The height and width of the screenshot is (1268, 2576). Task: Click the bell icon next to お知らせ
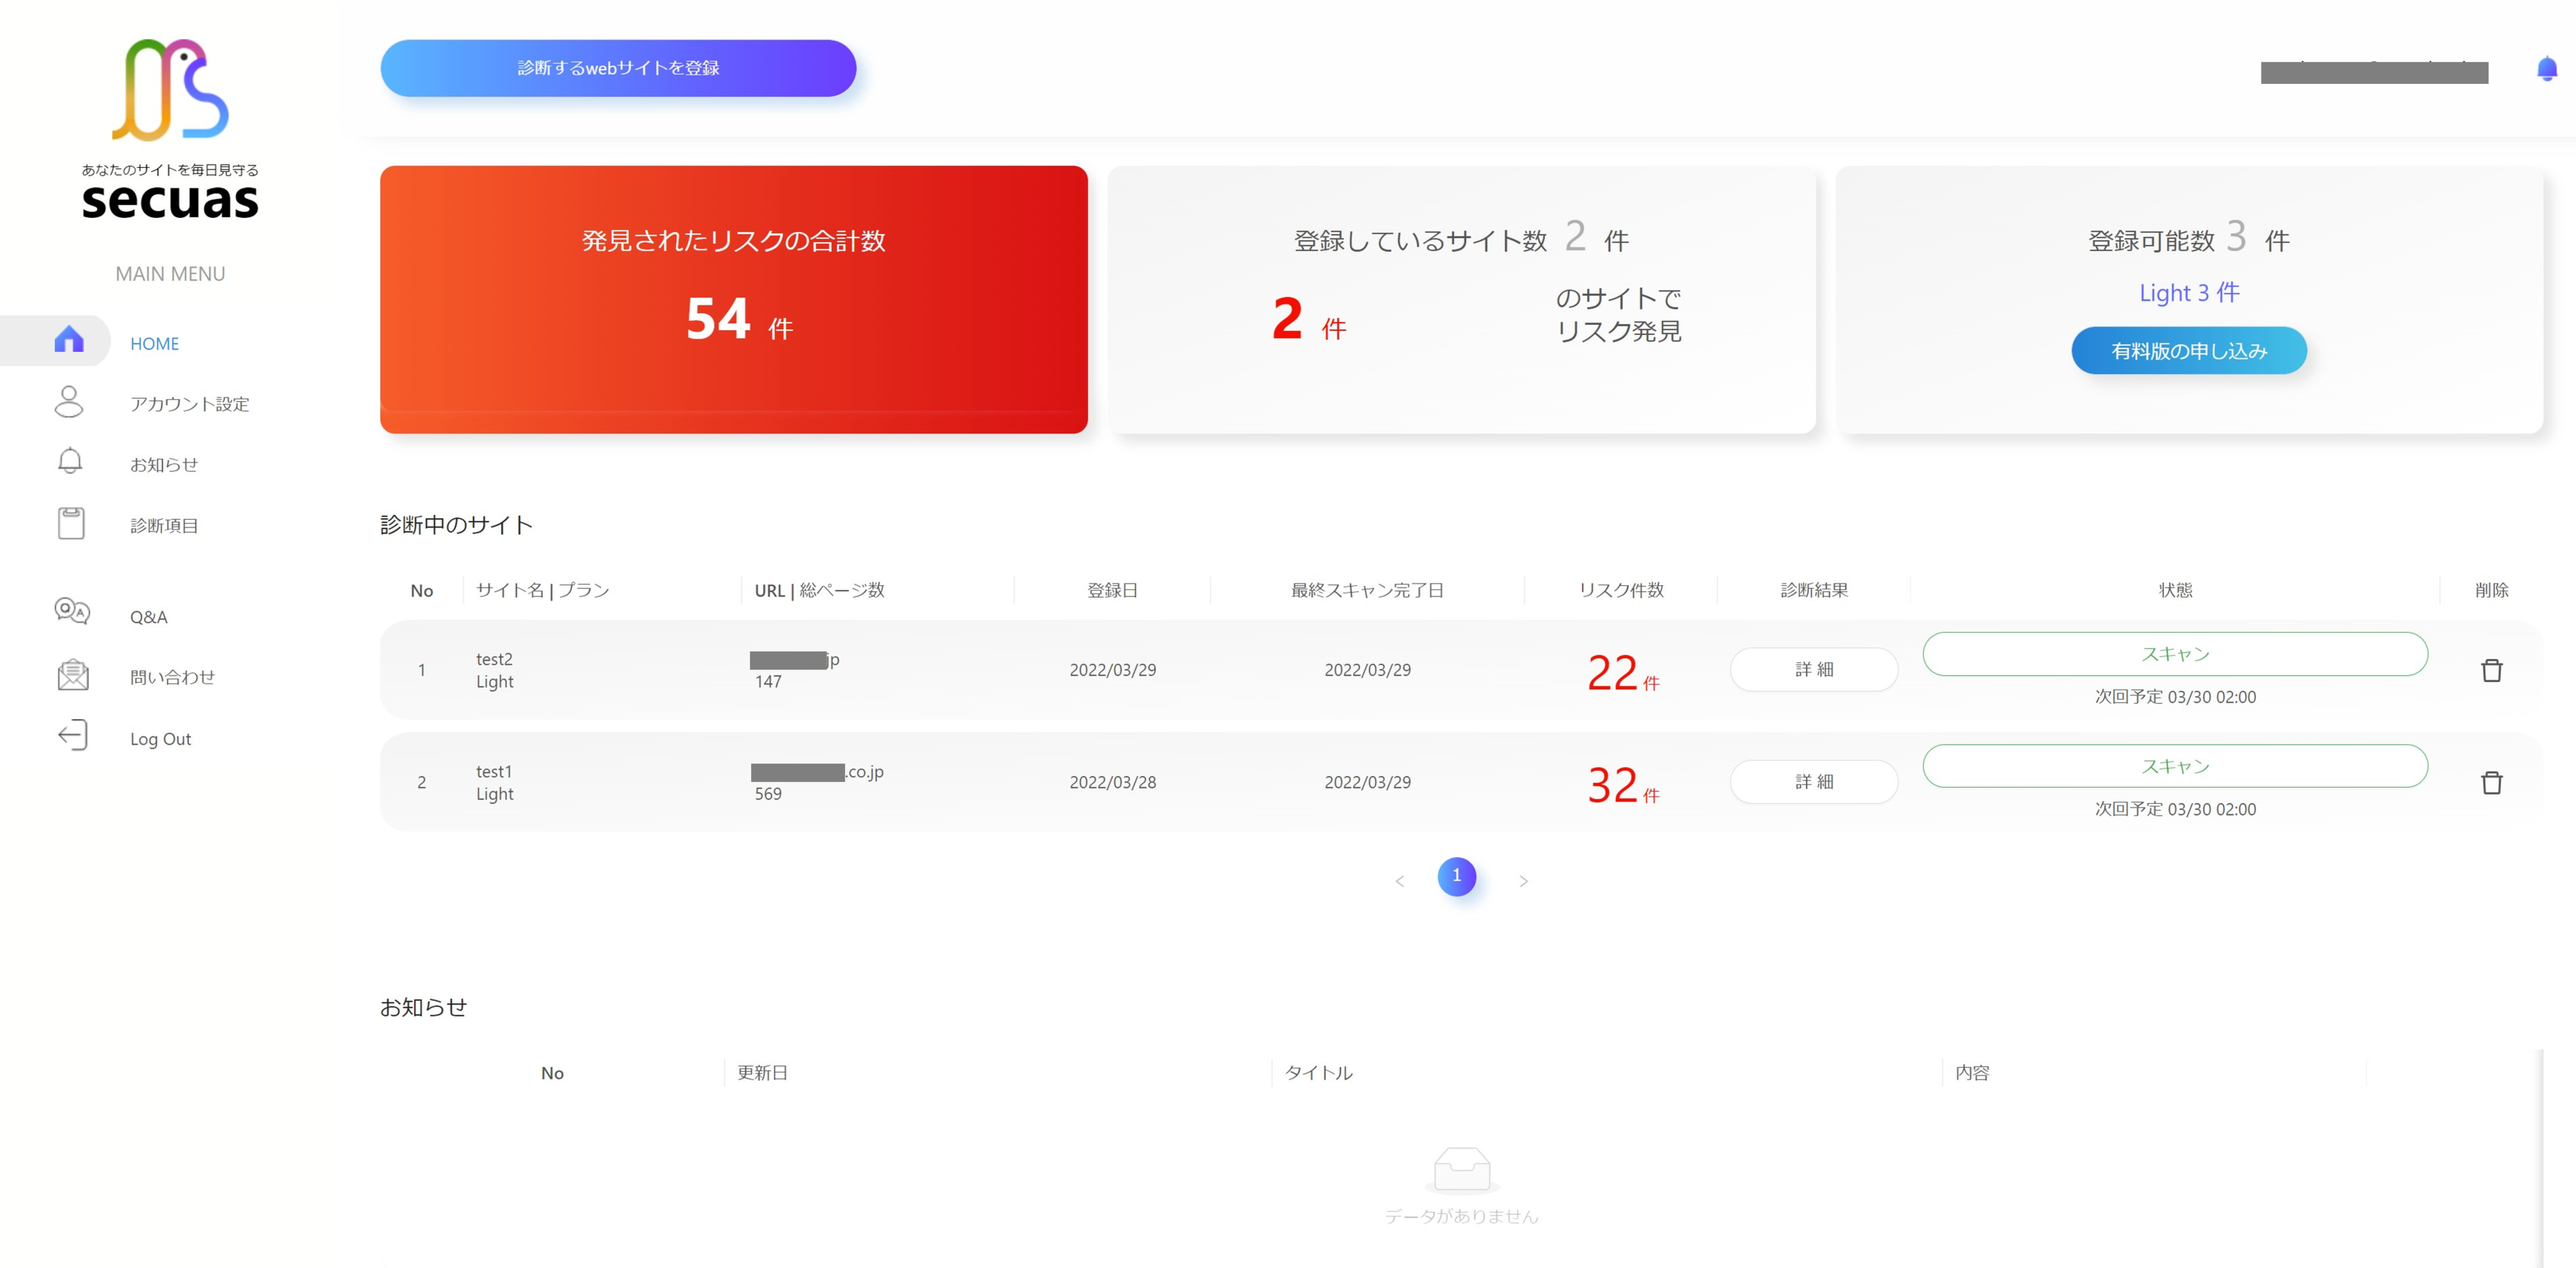[x=69, y=462]
